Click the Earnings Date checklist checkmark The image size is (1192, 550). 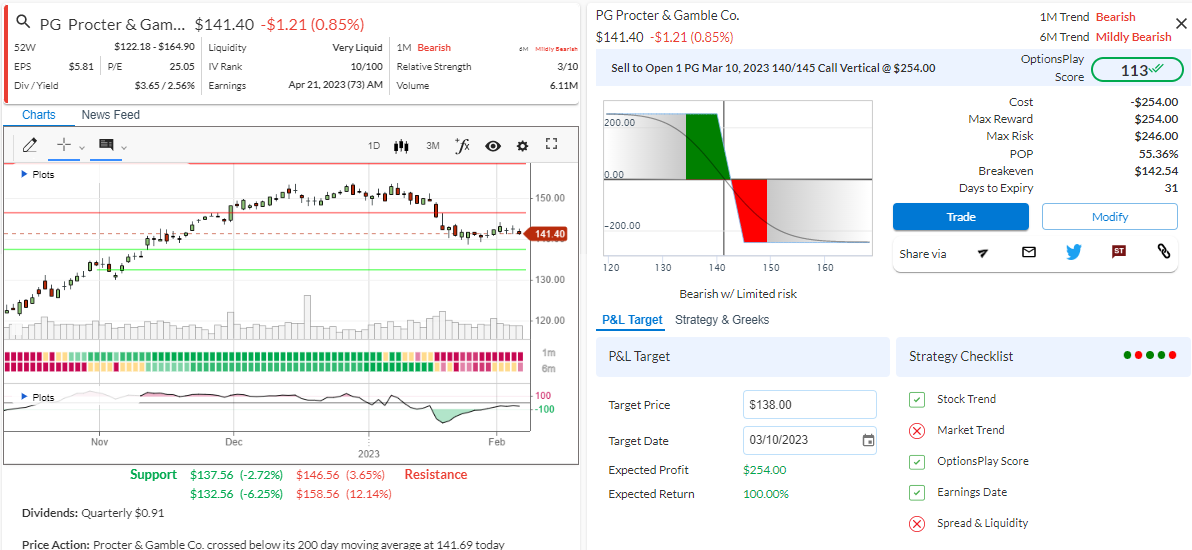tap(917, 492)
